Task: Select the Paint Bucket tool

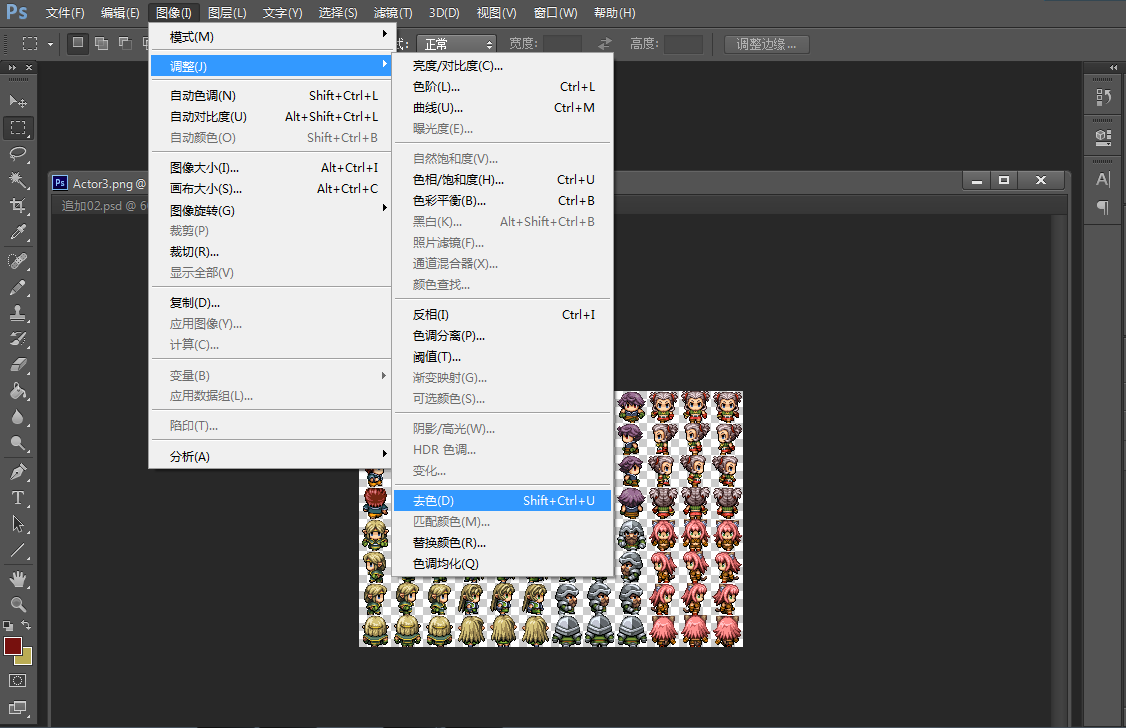Action: tap(18, 391)
